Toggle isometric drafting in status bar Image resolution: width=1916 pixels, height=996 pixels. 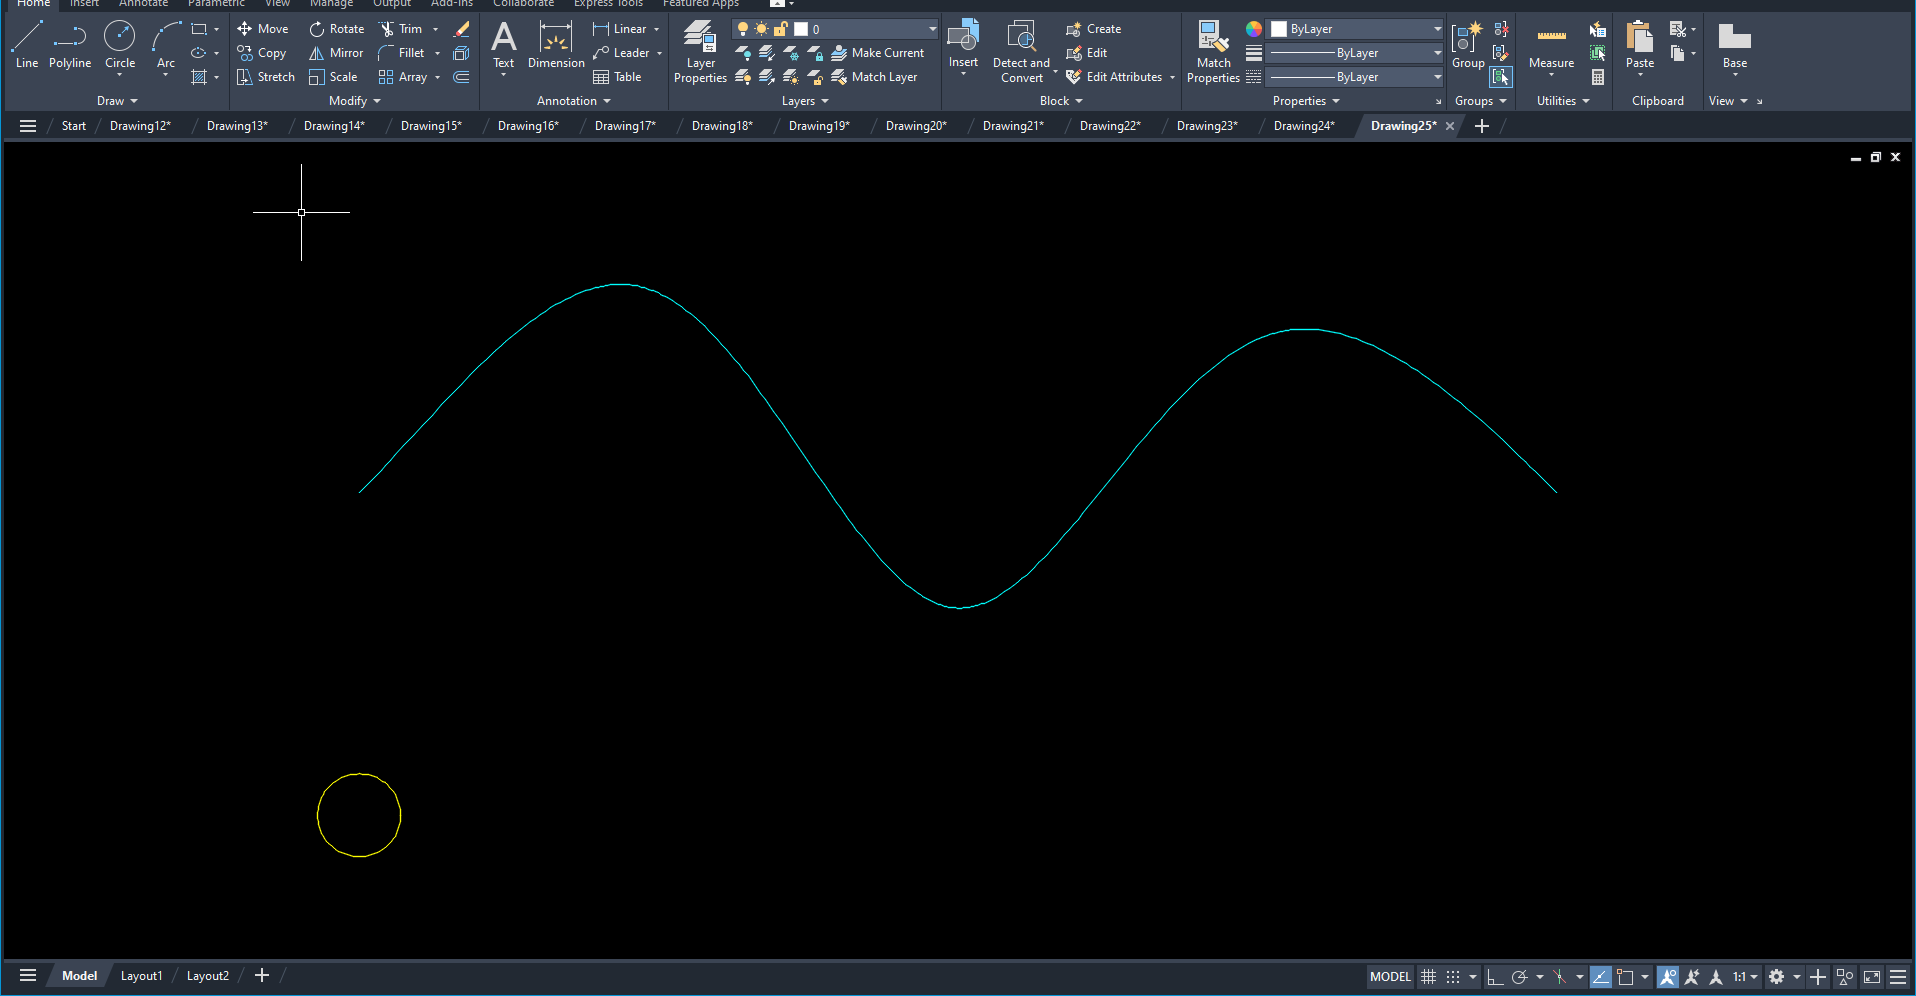[1559, 977]
